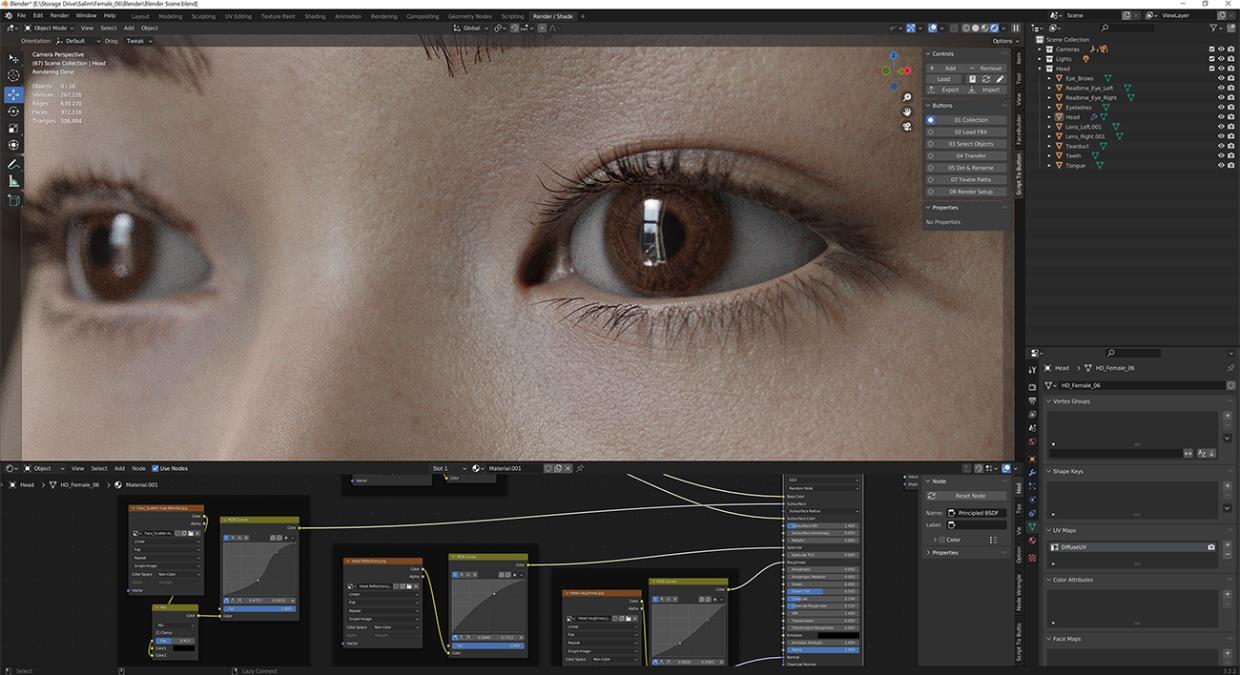Viewport: 1240px width, 675px height.
Task: Select the Rotate tool in the viewport toolbar
Action: pos(14,111)
